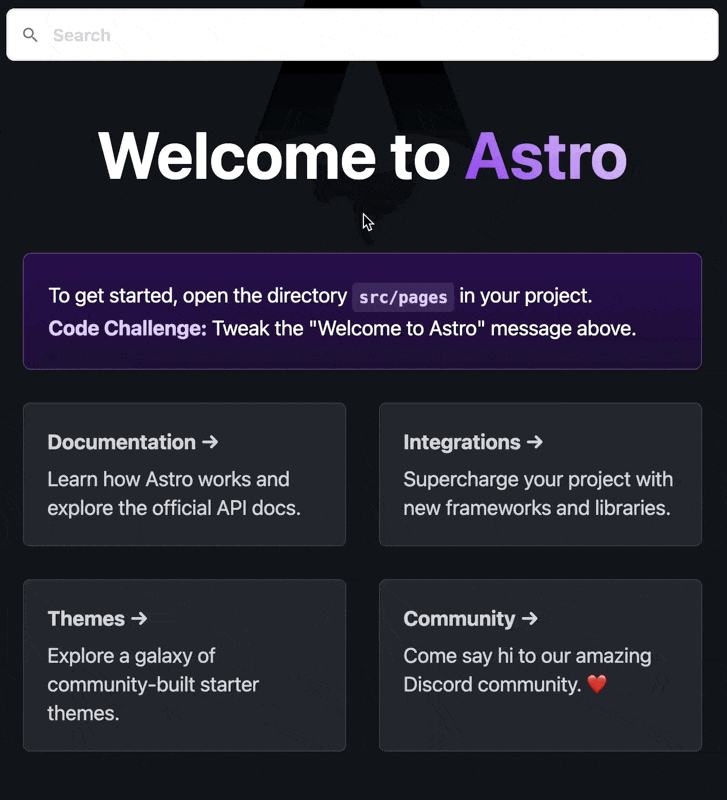Open the Integrations link heading
The width and height of the screenshot is (727, 800).
coord(473,442)
